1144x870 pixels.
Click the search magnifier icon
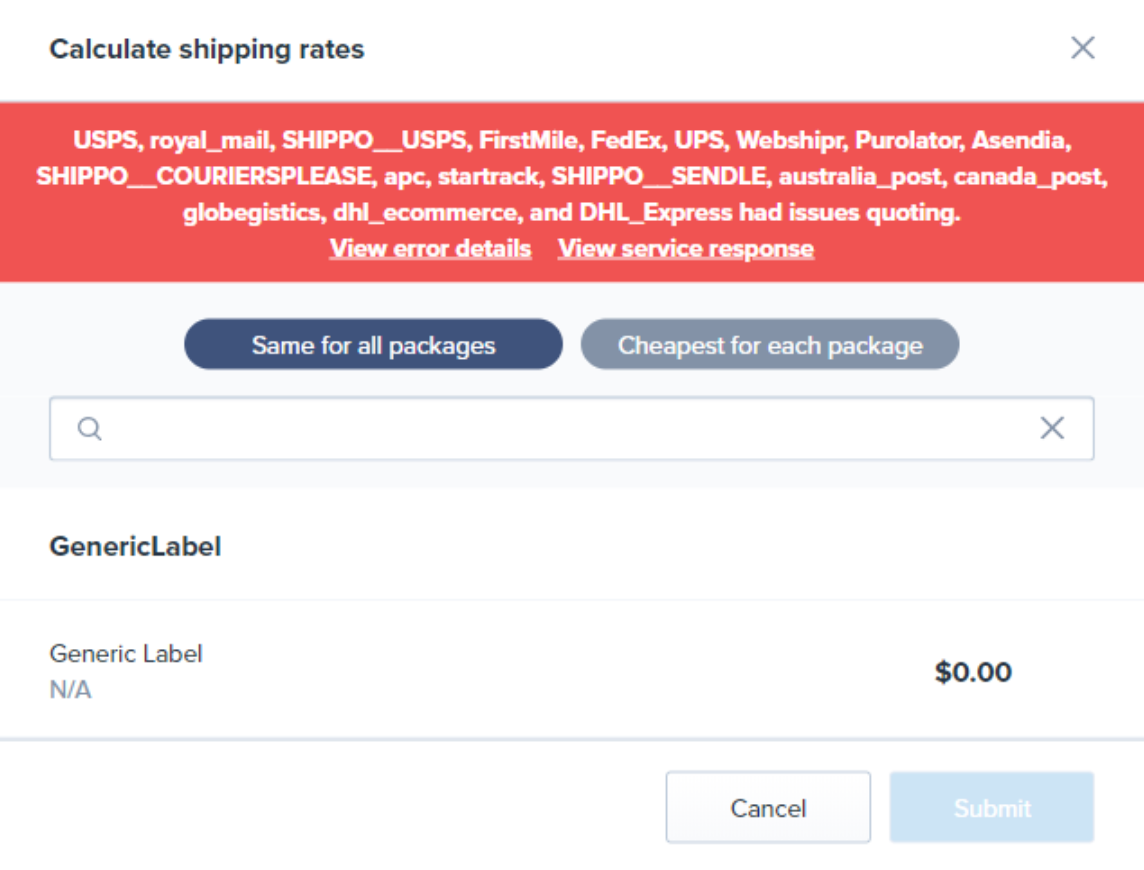[90, 429]
